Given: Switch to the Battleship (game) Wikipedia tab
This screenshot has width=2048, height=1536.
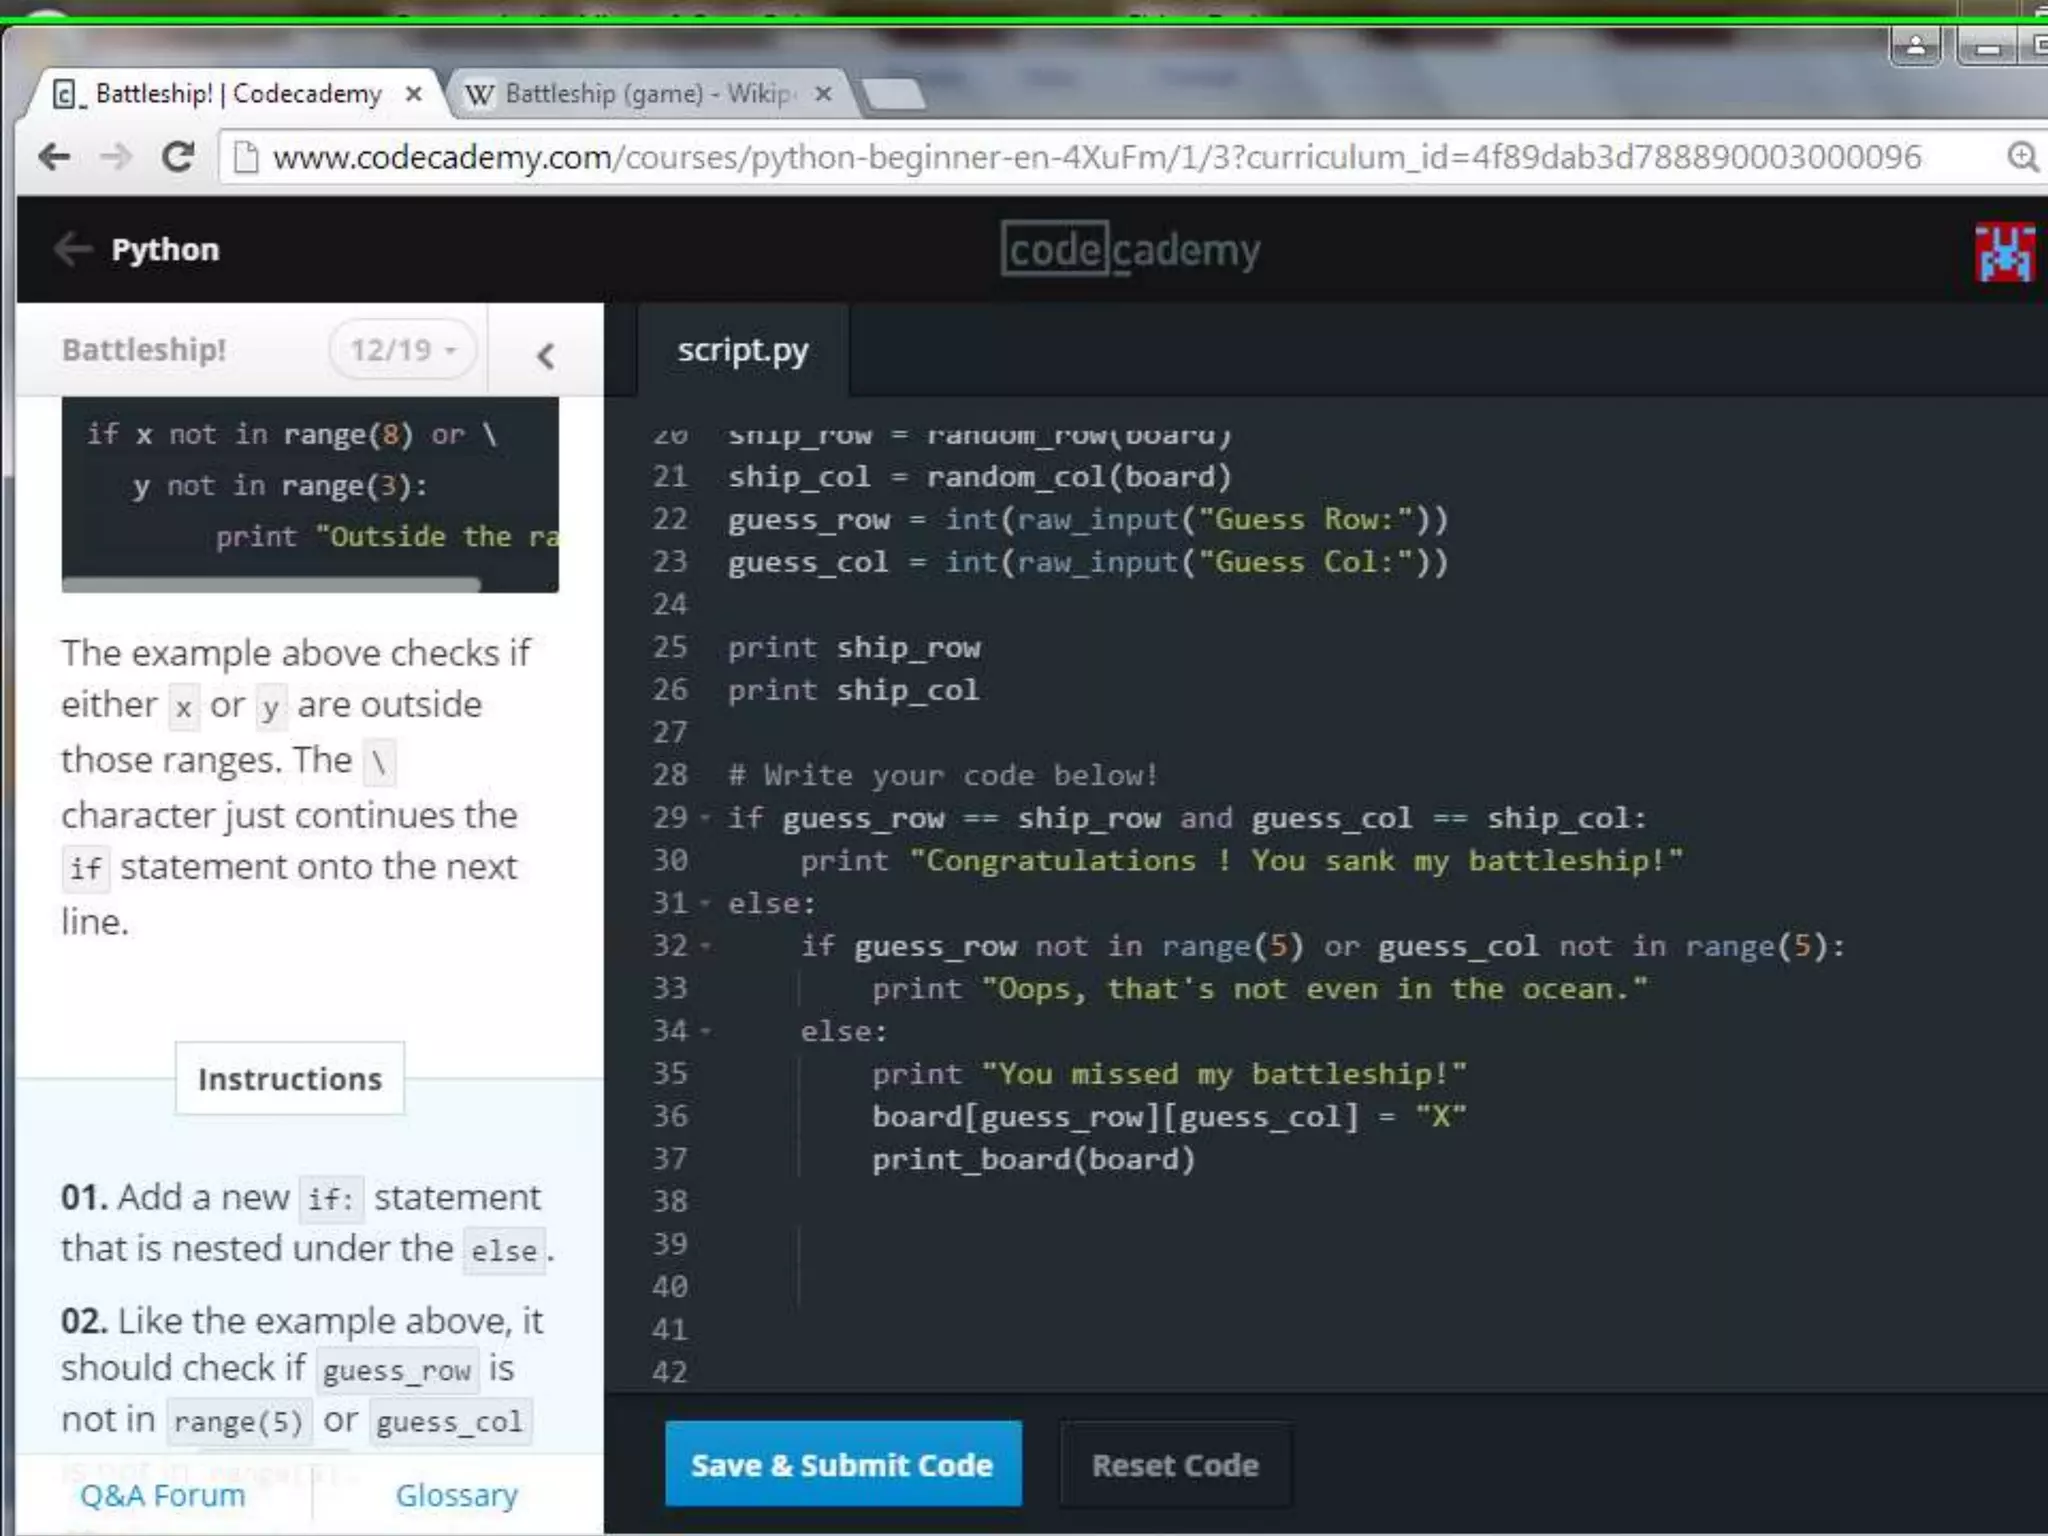Looking at the screenshot, I should coord(640,94).
